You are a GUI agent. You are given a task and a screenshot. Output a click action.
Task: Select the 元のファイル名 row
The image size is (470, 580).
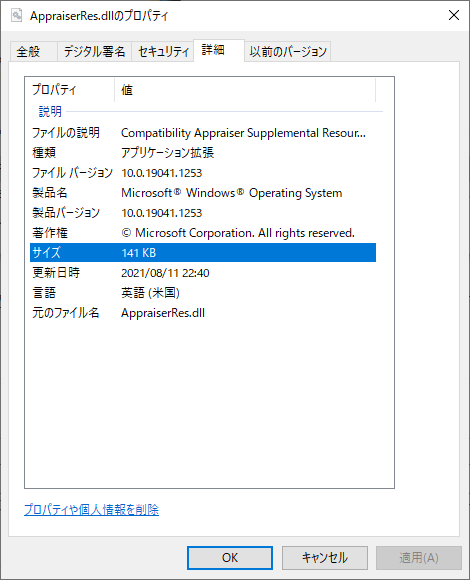click(203, 313)
